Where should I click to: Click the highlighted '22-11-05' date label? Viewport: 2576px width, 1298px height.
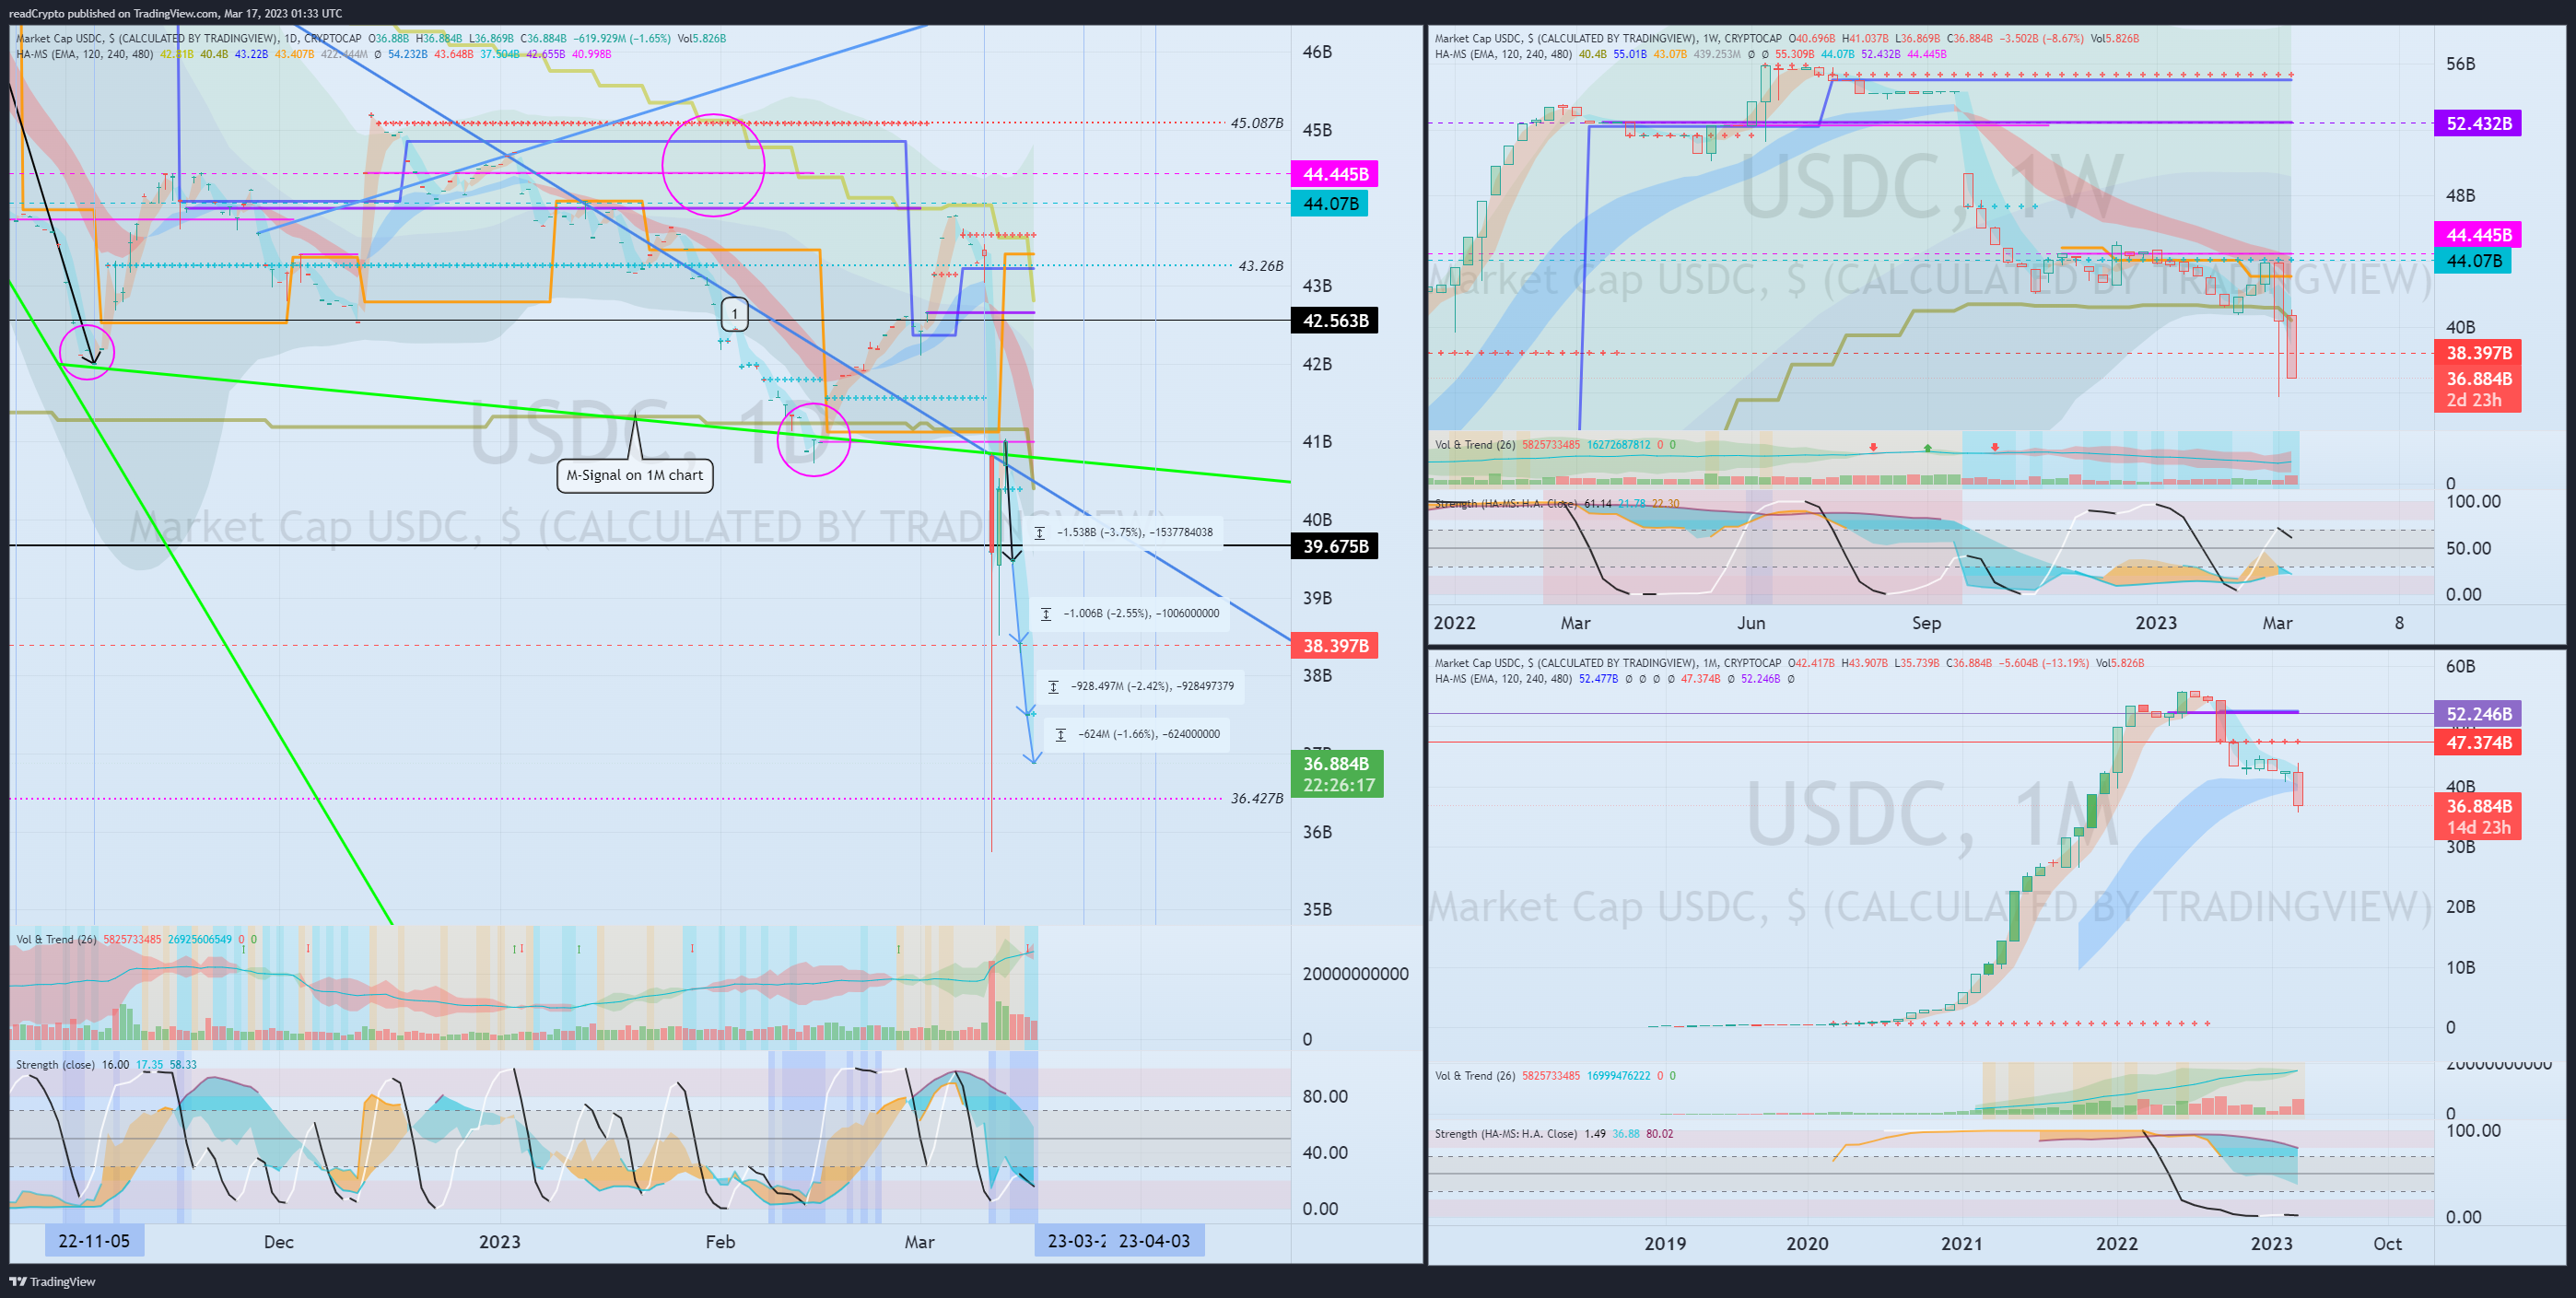pyautogui.click(x=94, y=1241)
